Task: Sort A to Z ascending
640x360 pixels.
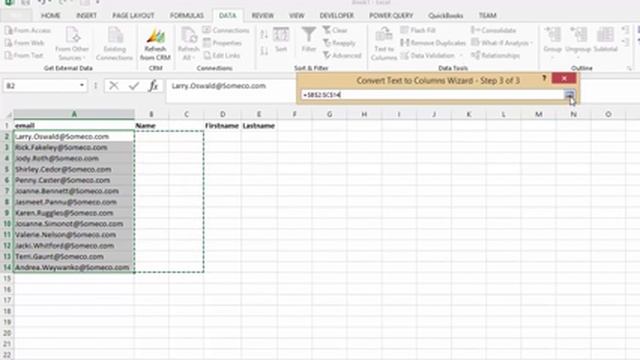Action: point(264,35)
